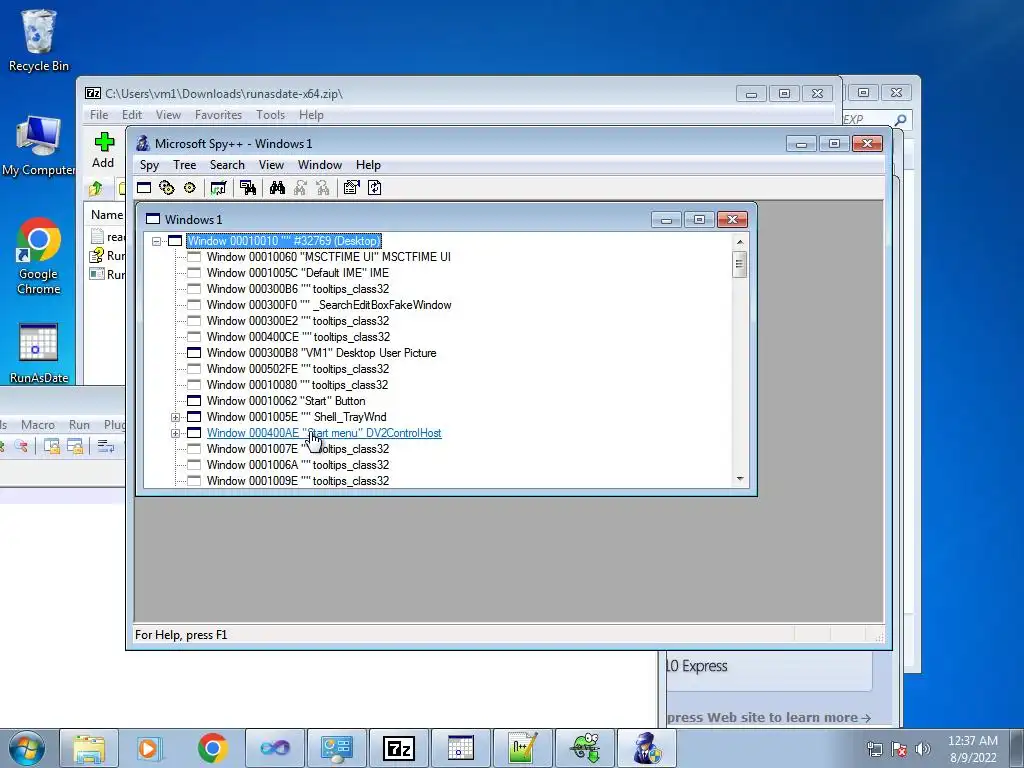
Task: Expand the "Start menu" DV2ControlHost node
Action: tap(175, 433)
